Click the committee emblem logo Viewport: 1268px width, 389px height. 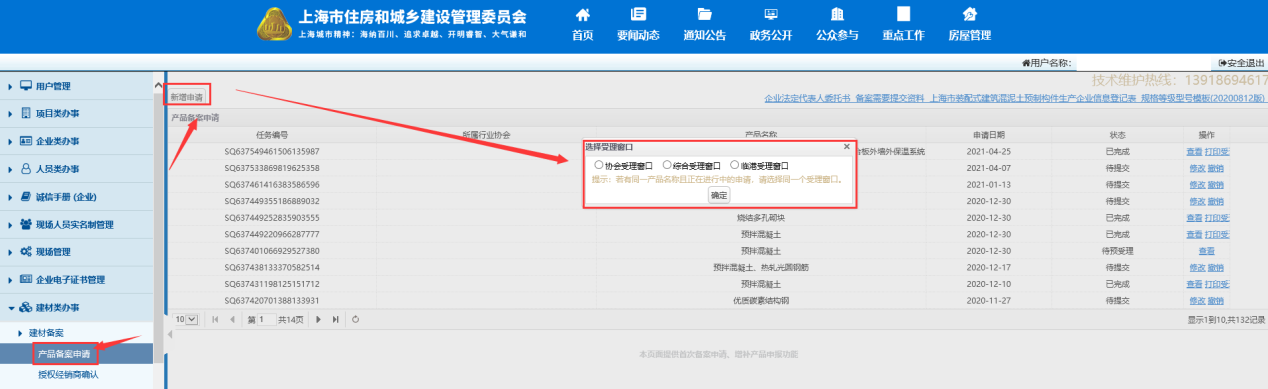[274, 24]
